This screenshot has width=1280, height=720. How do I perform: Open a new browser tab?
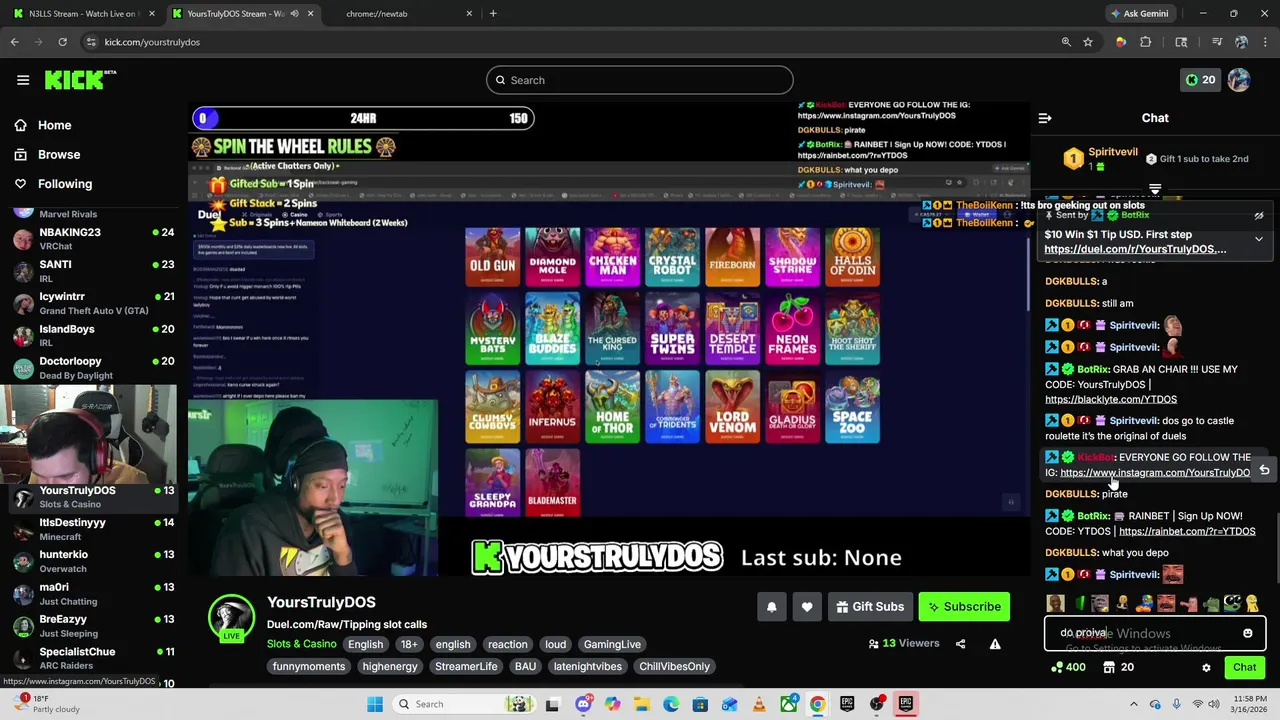[x=493, y=14]
